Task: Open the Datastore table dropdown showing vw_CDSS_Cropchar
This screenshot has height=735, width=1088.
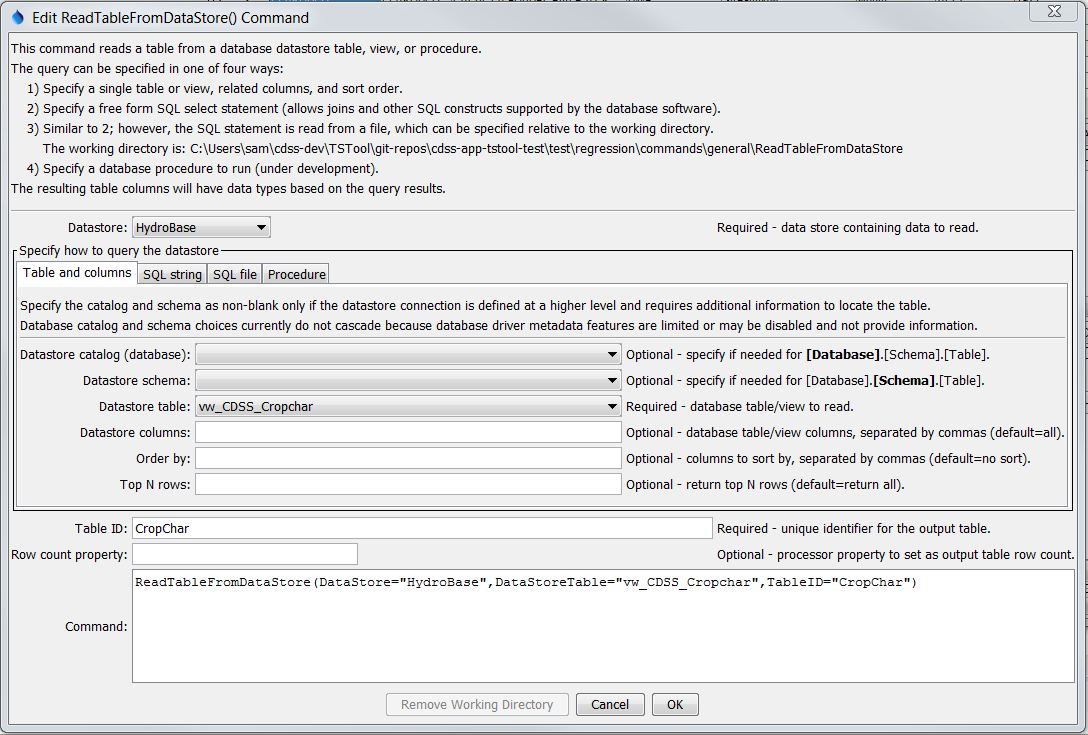Action: [x=612, y=406]
